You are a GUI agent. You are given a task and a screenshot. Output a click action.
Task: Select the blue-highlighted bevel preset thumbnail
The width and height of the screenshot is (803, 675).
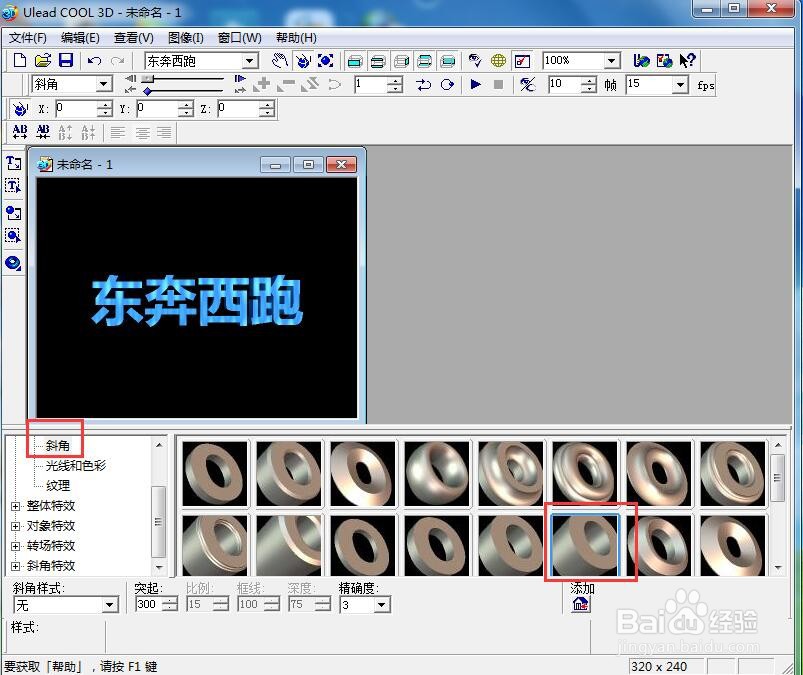pos(584,544)
